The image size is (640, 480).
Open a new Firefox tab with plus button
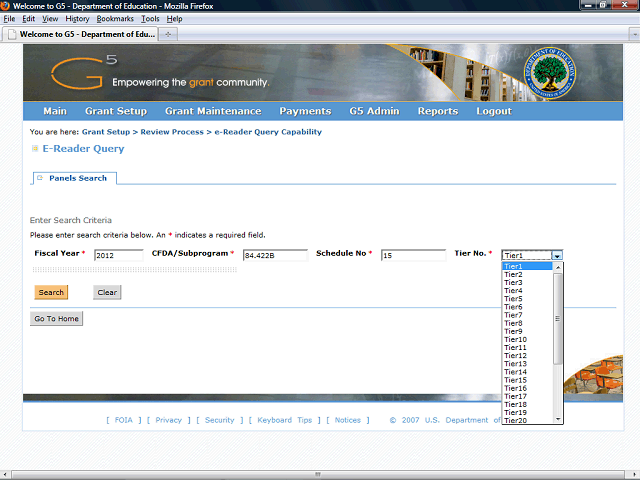[x=168, y=34]
